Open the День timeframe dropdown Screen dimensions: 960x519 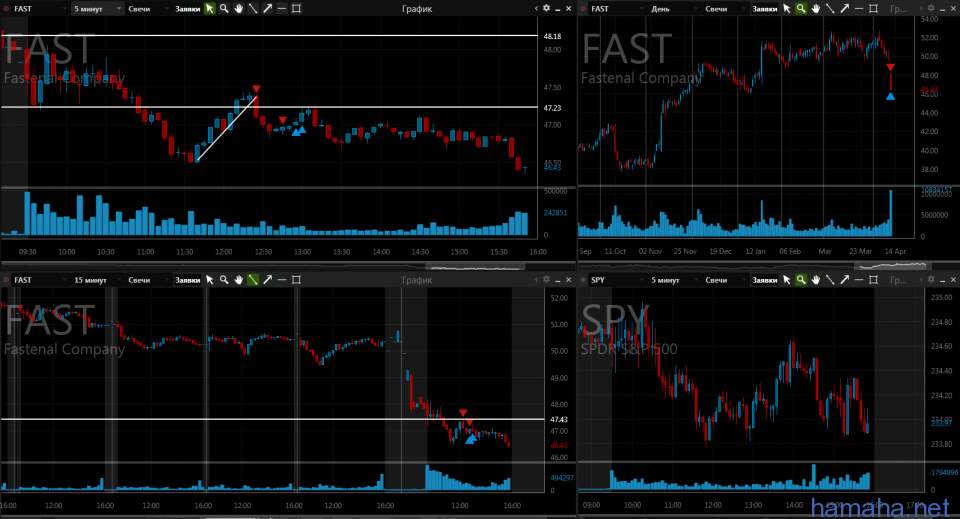[674, 9]
